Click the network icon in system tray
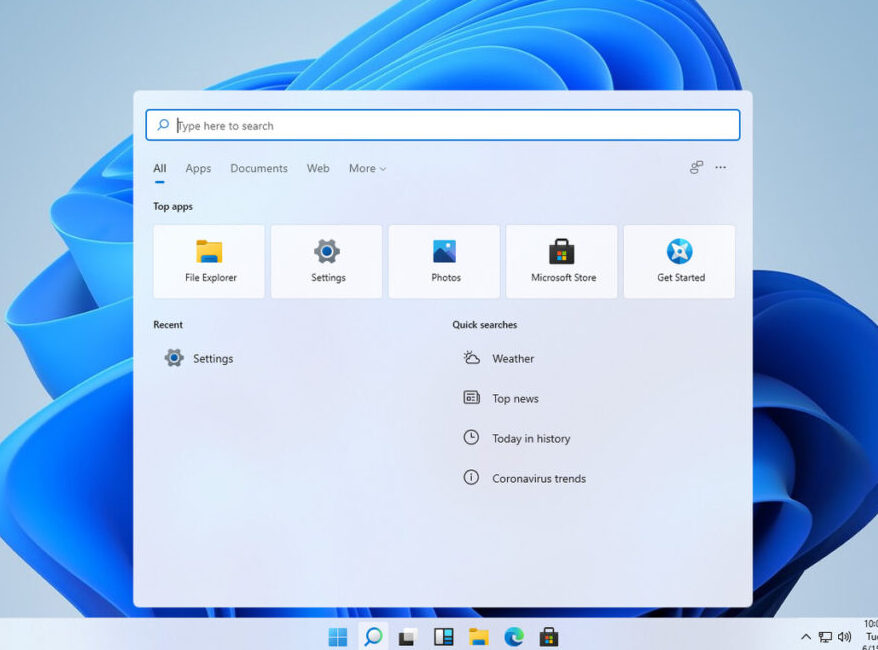This screenshot has height=650, width=878. tap(825, 637)
